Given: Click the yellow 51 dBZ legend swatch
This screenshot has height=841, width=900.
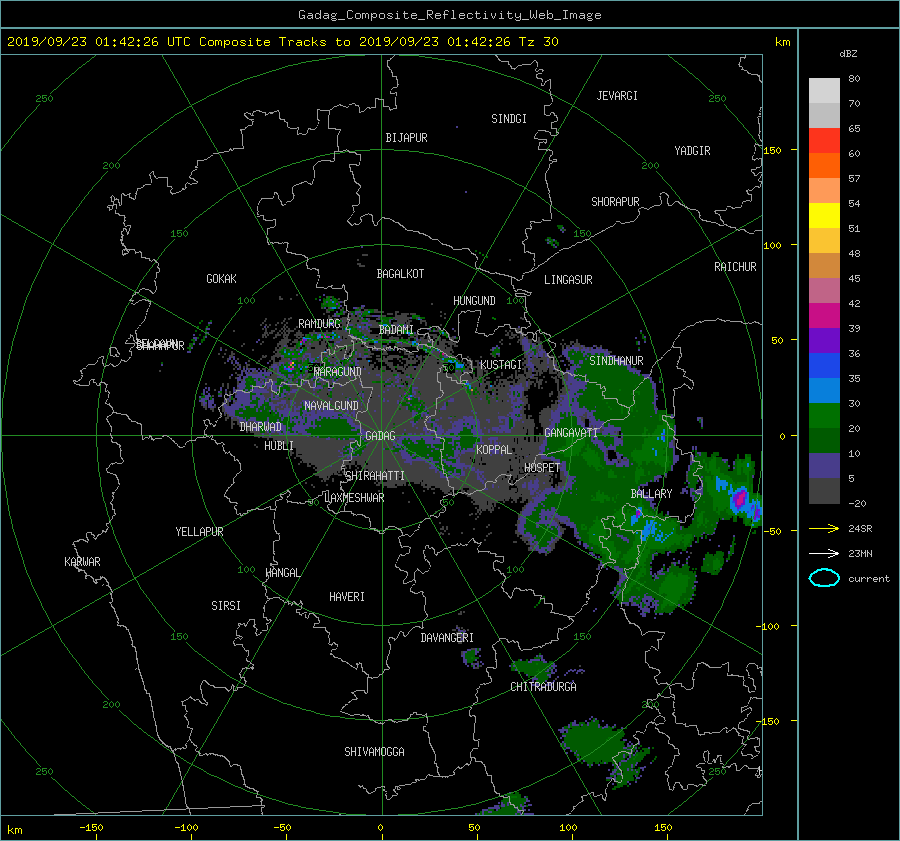Looking at the screenshot, I should [x=824, y=216].
